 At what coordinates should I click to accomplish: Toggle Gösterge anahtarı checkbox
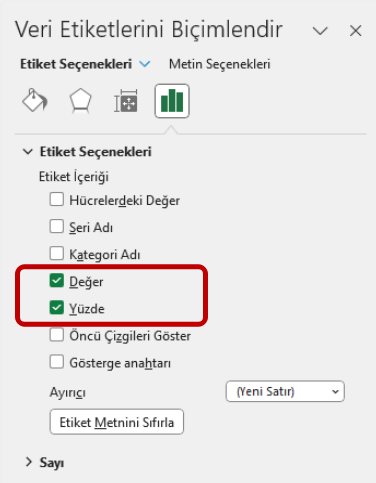57,362
